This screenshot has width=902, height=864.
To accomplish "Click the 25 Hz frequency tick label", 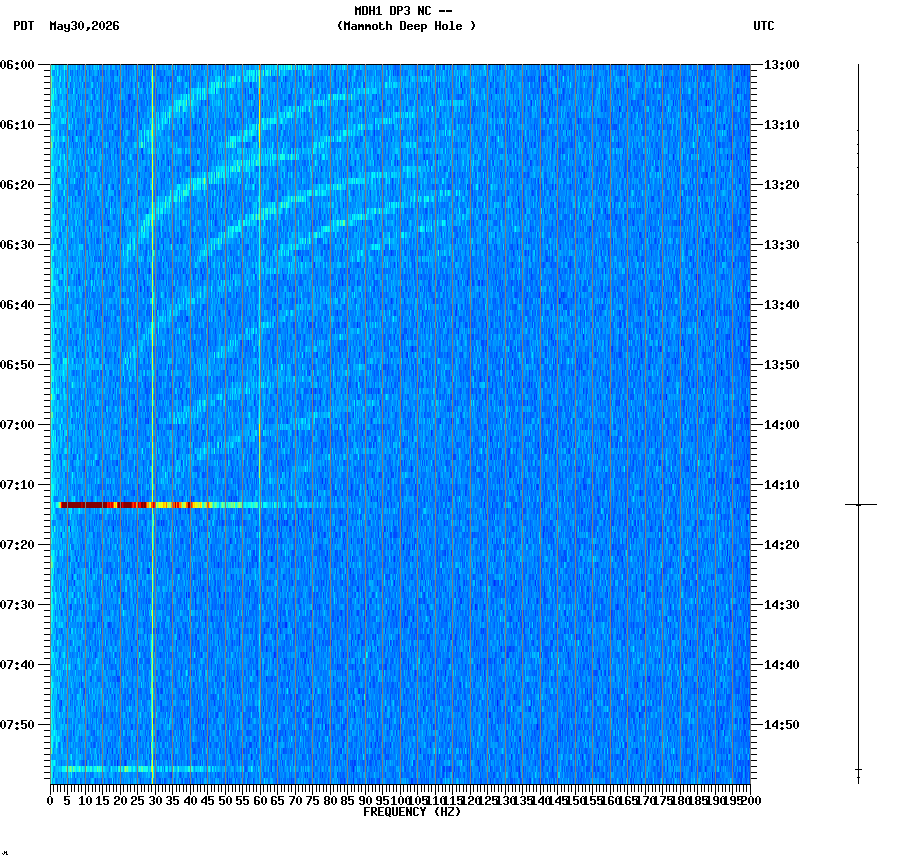I will coord(137,801).
